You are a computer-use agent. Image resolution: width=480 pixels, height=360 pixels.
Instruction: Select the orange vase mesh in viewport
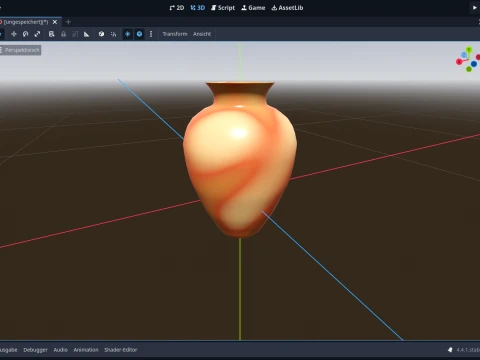pos(239,160)
